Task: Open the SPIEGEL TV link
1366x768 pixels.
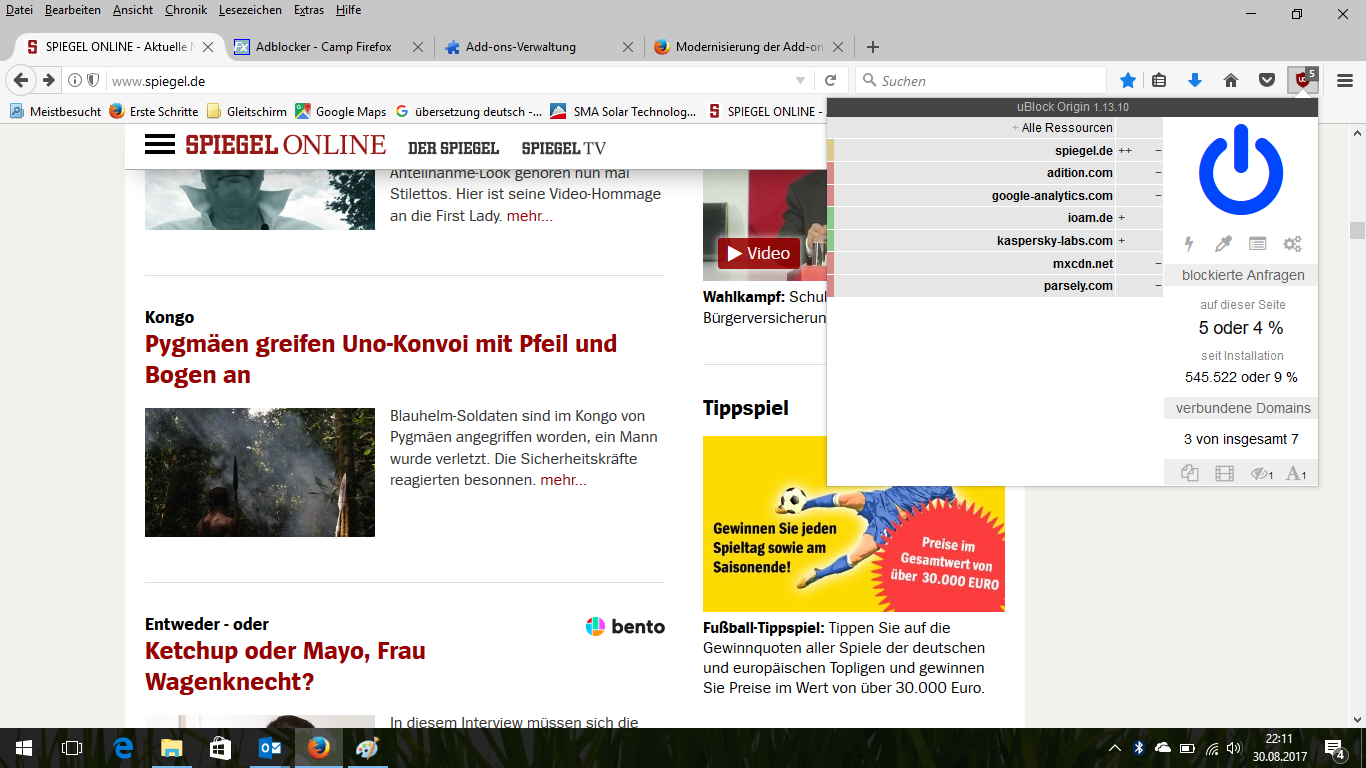Action: (x=564, y=148)
